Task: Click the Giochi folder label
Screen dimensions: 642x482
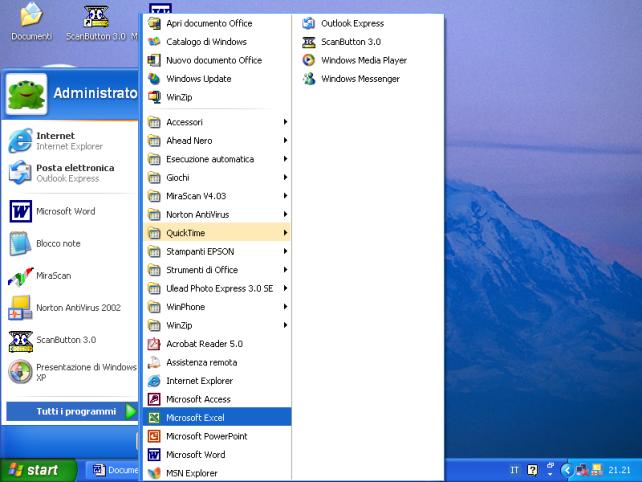Action: click(x=178, y=177)
